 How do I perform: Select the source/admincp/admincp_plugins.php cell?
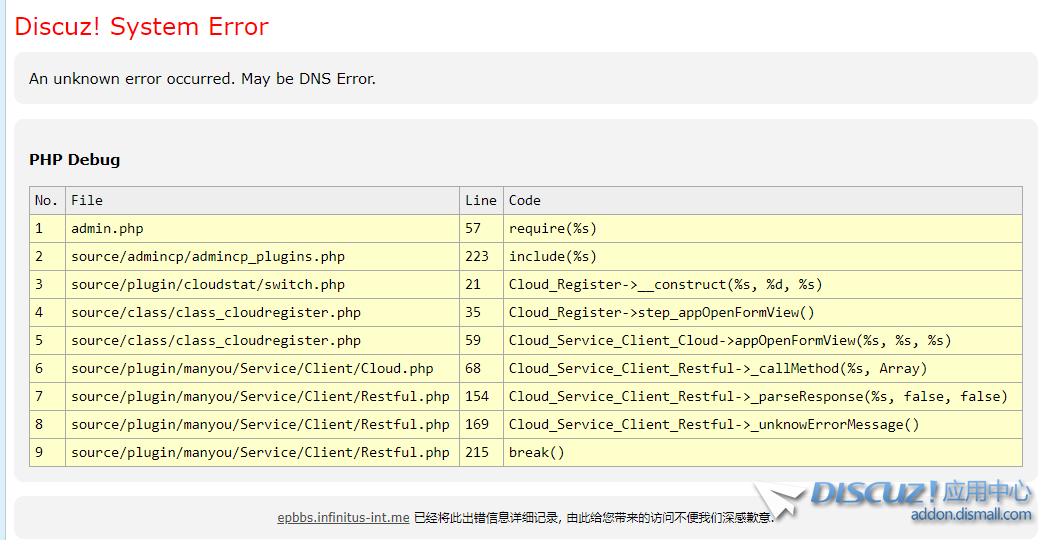(207, 256)
